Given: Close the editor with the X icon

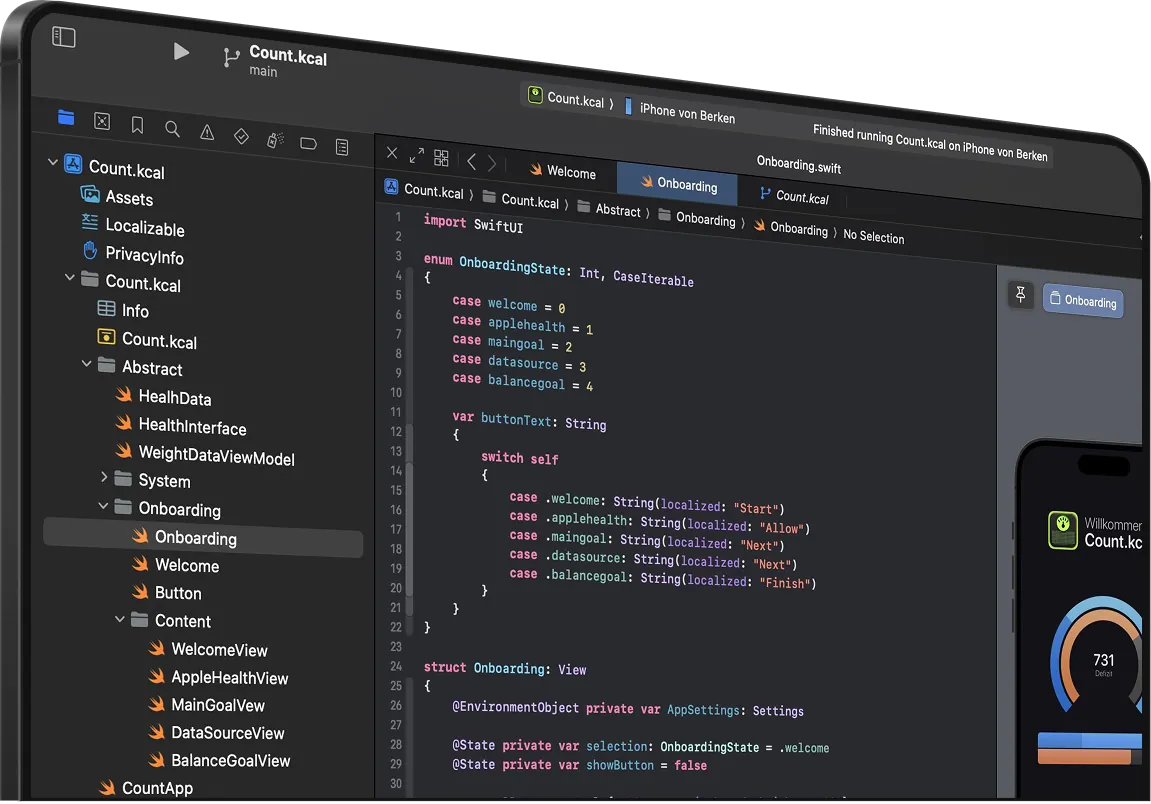Looking at the screenshot, I should point(392,153).
